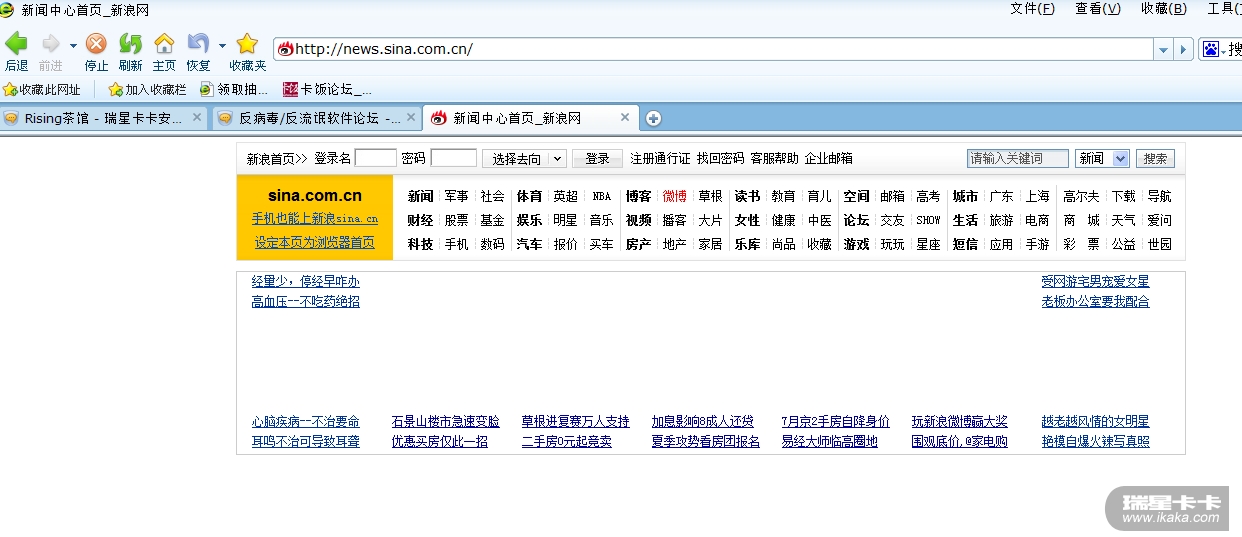Click the 找回密码 link
Image resolution: width=1242 pixels, height=537 pixels.
click(720, 158)
